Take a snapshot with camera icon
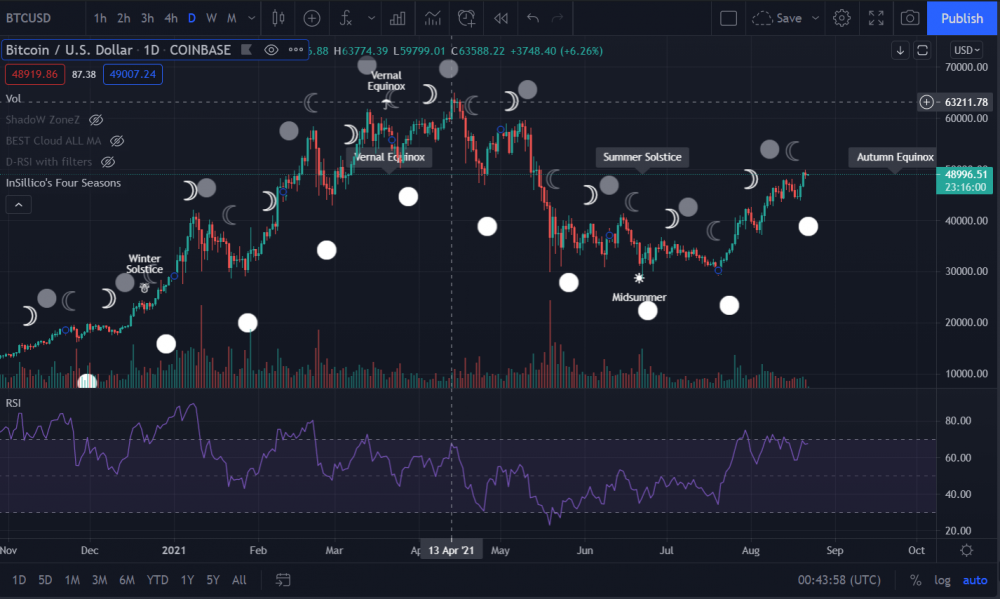 tap(909, 18)
